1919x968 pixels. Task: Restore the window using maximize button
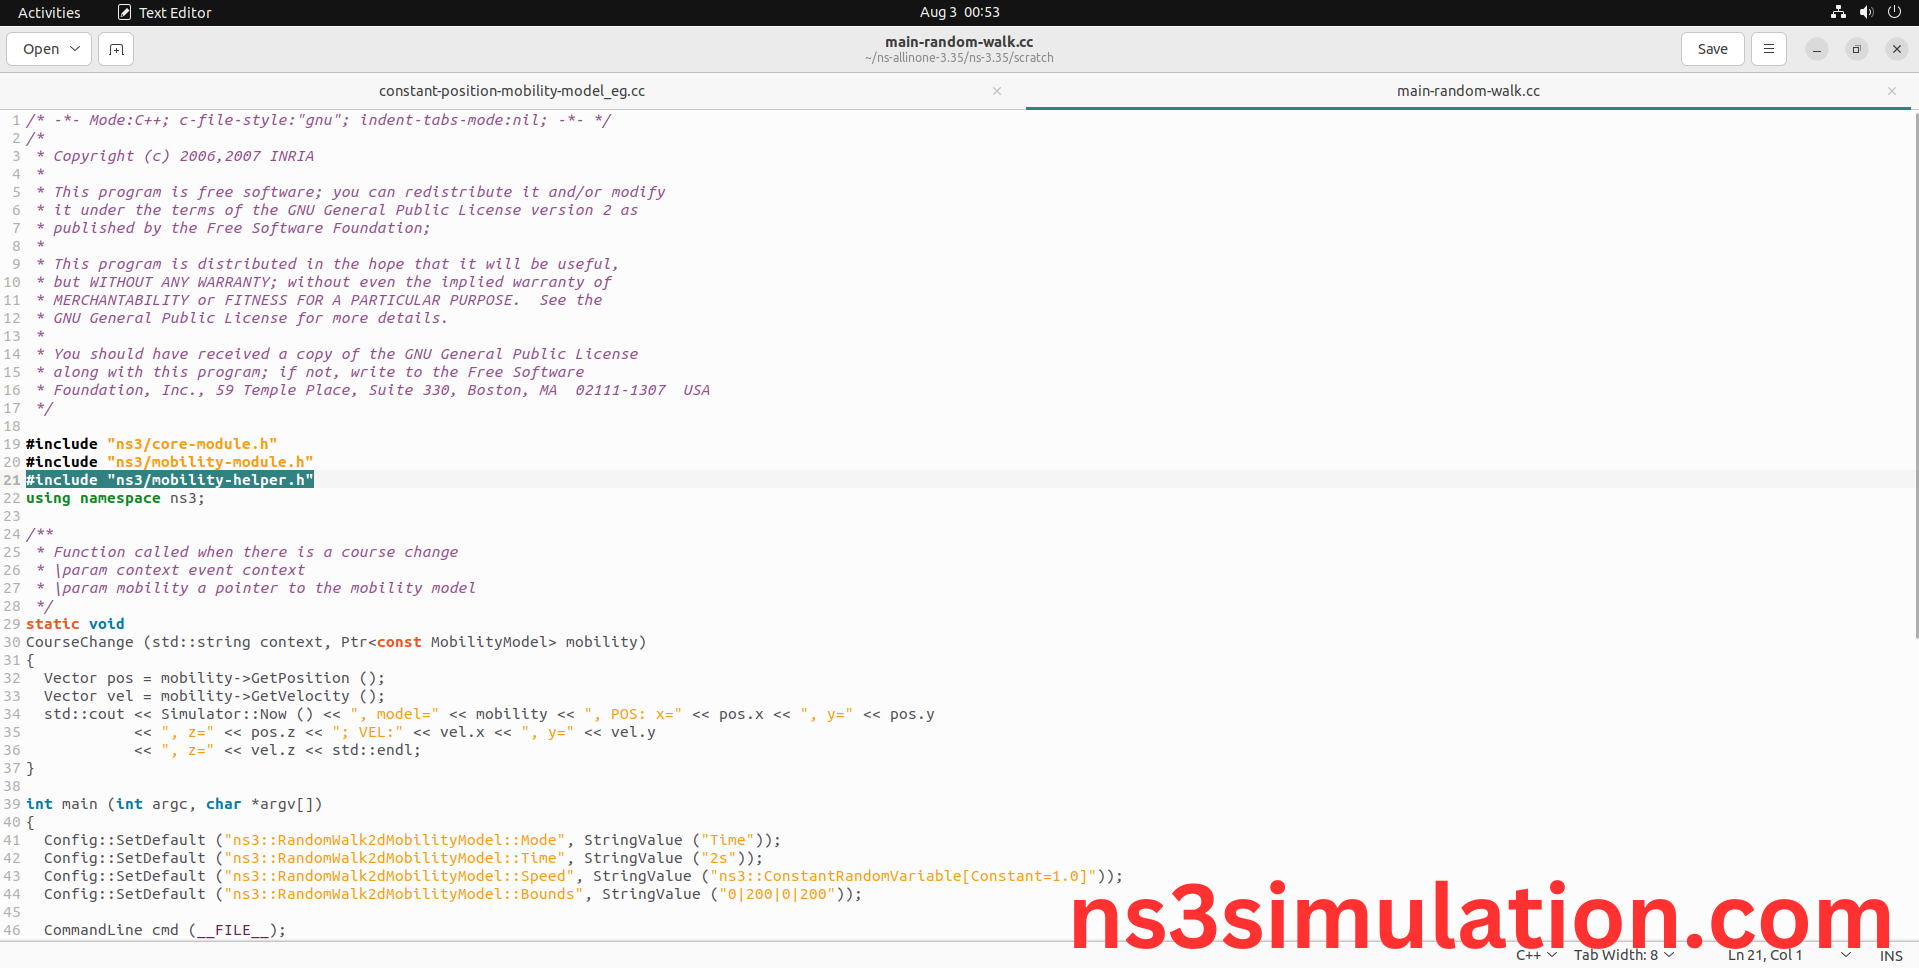pos(1857,49)
